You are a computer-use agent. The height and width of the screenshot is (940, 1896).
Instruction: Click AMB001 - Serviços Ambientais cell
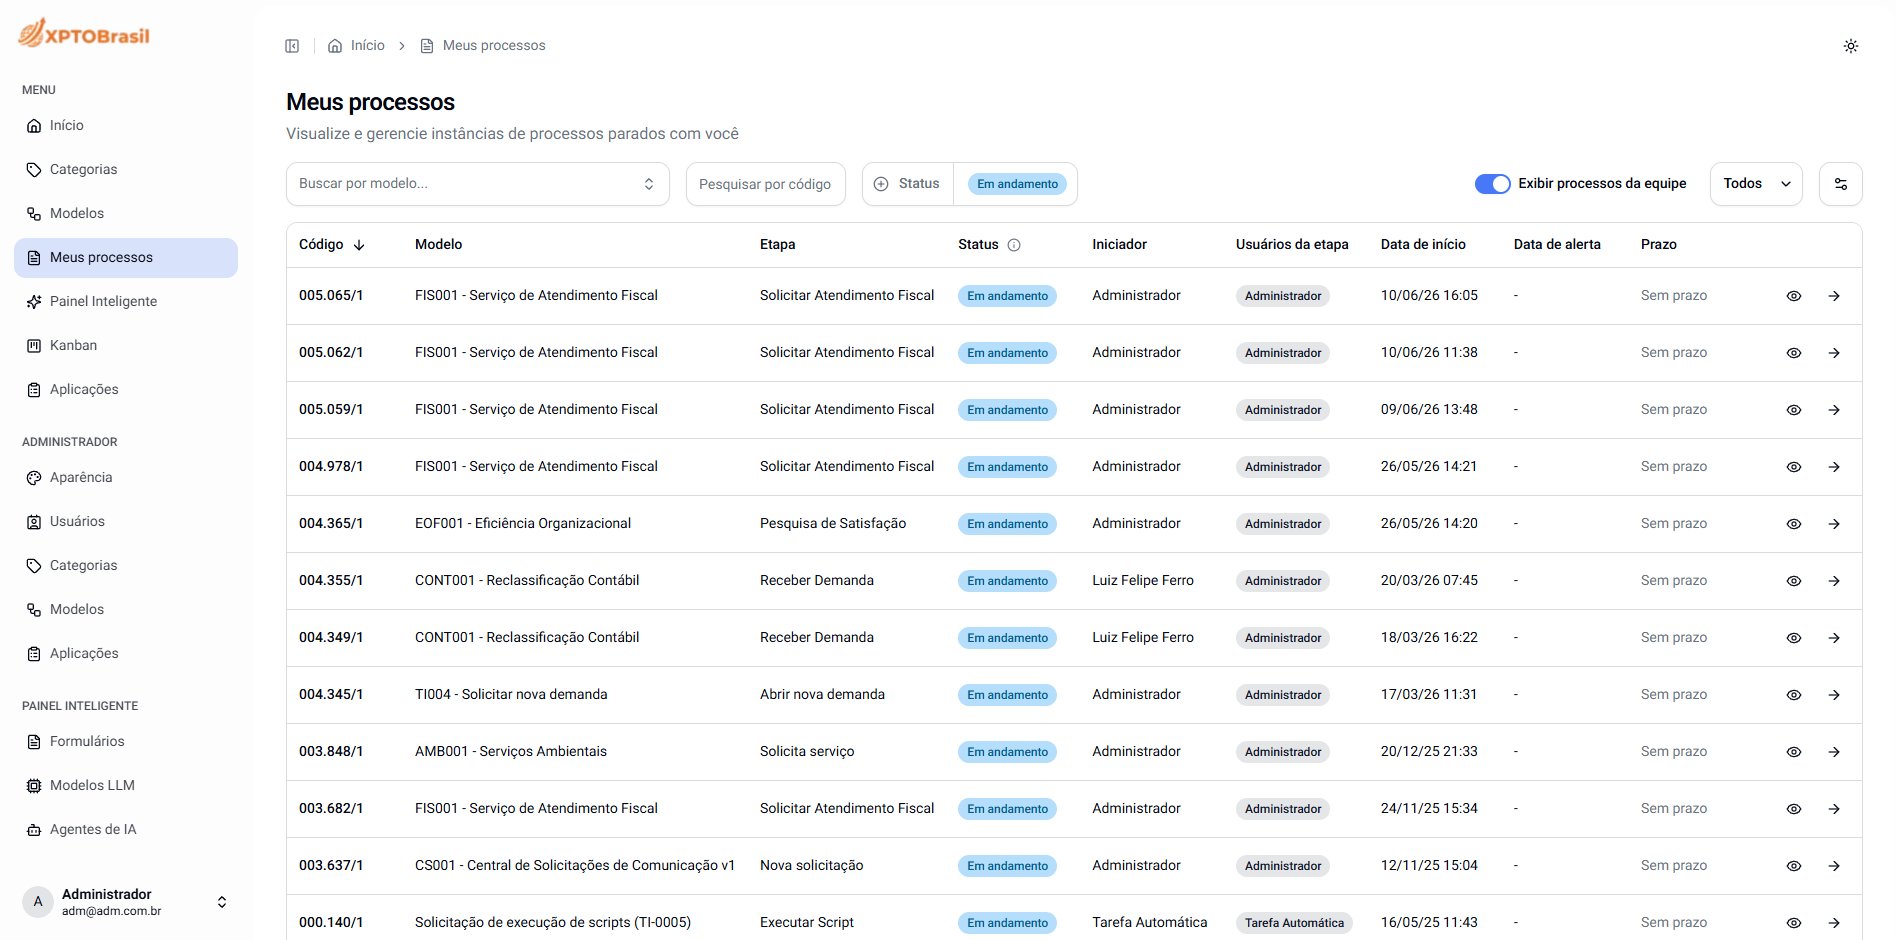tap(511, 752)
